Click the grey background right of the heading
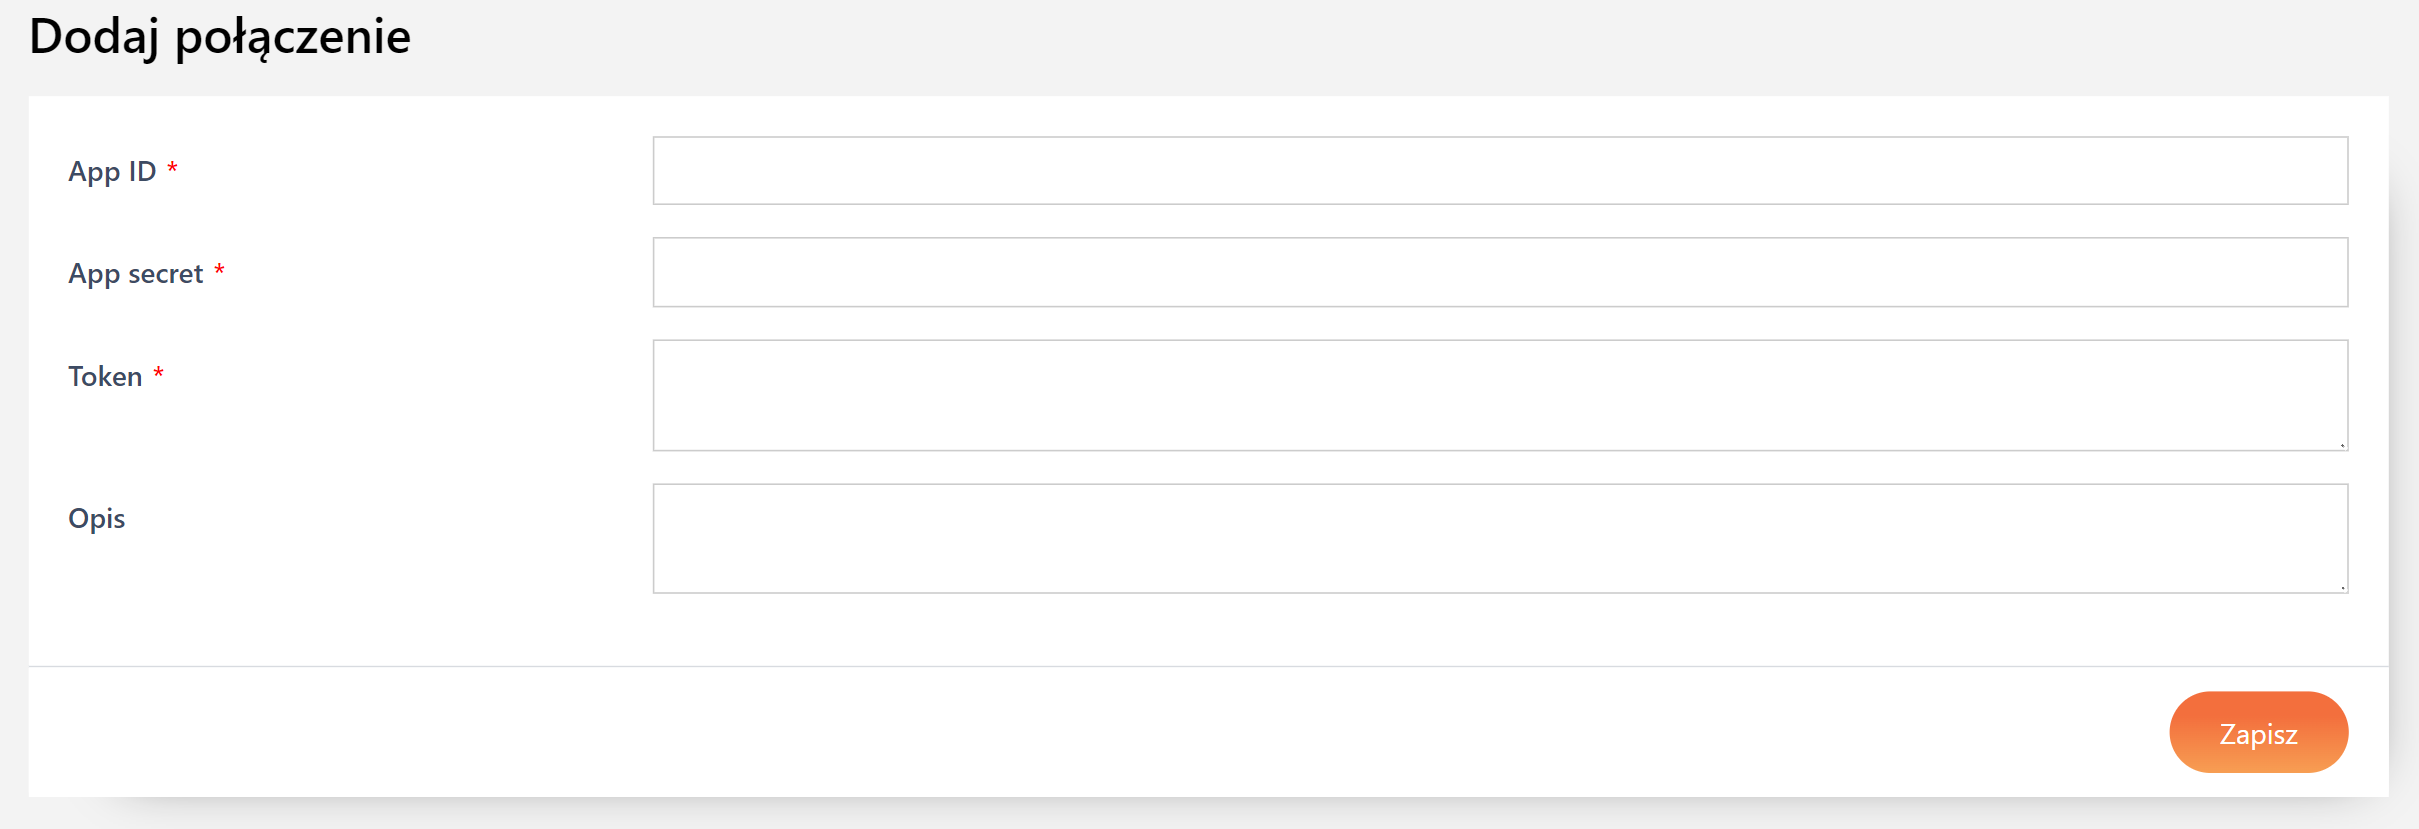 click(1400, 40)
